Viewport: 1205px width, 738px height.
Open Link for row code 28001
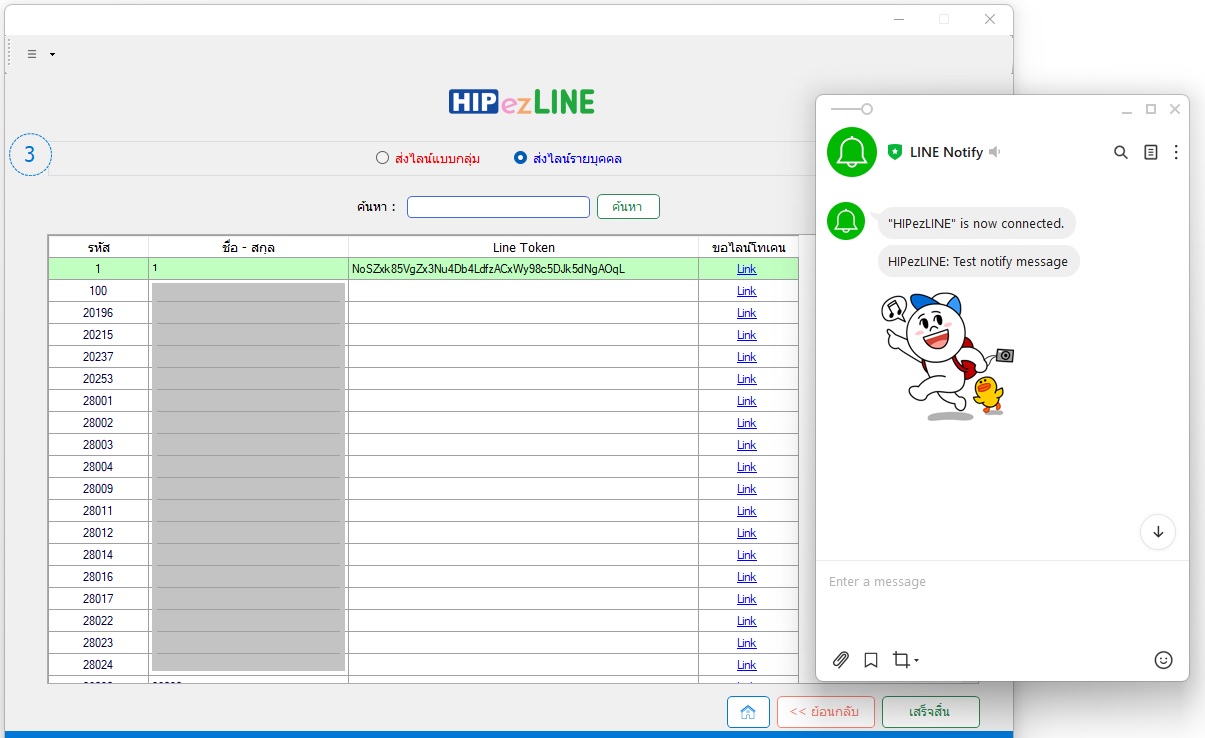point(747,401)
